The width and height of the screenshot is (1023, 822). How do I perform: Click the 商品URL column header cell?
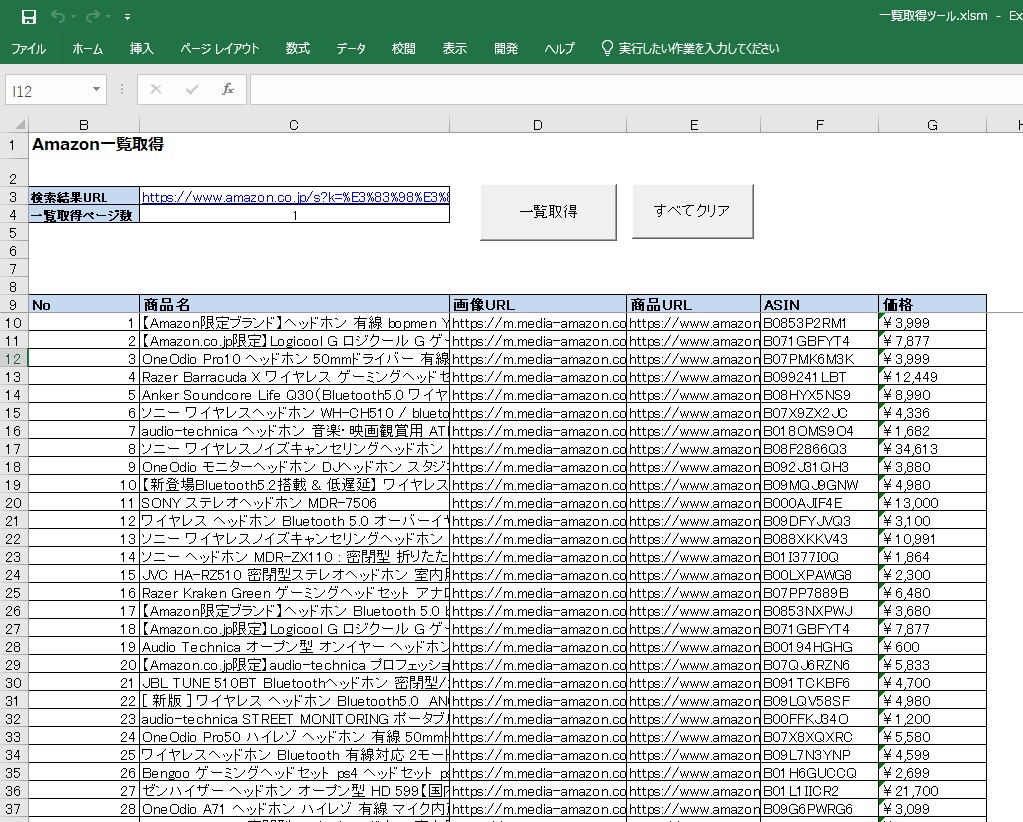click(694, 304)
